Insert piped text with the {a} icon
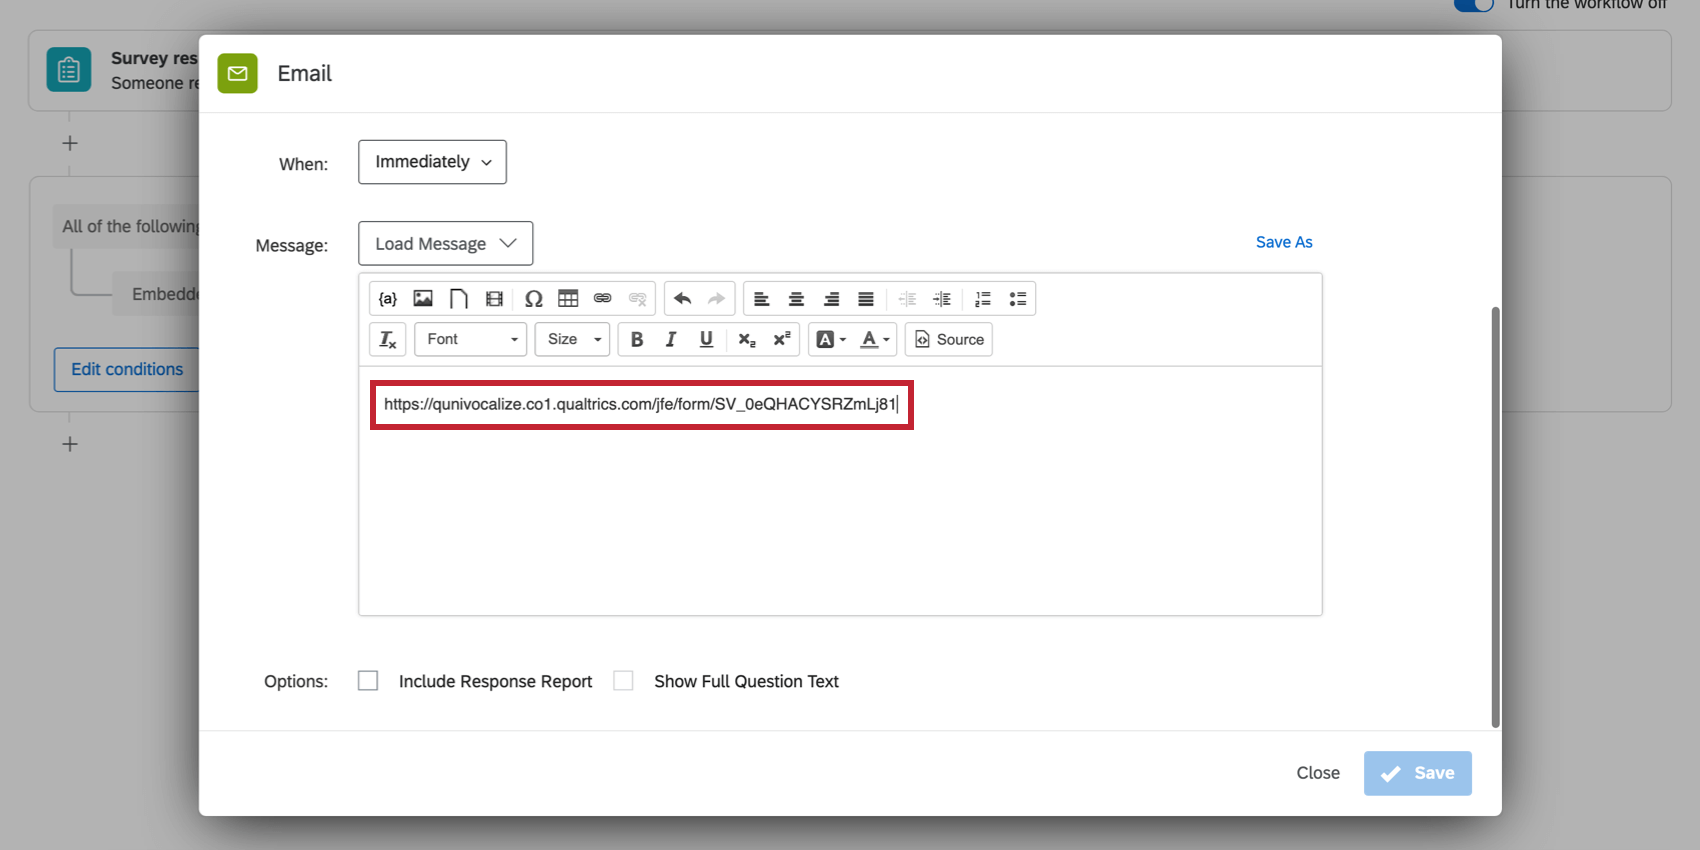The width and height of the screenshot is (1700, 850). 388,299
